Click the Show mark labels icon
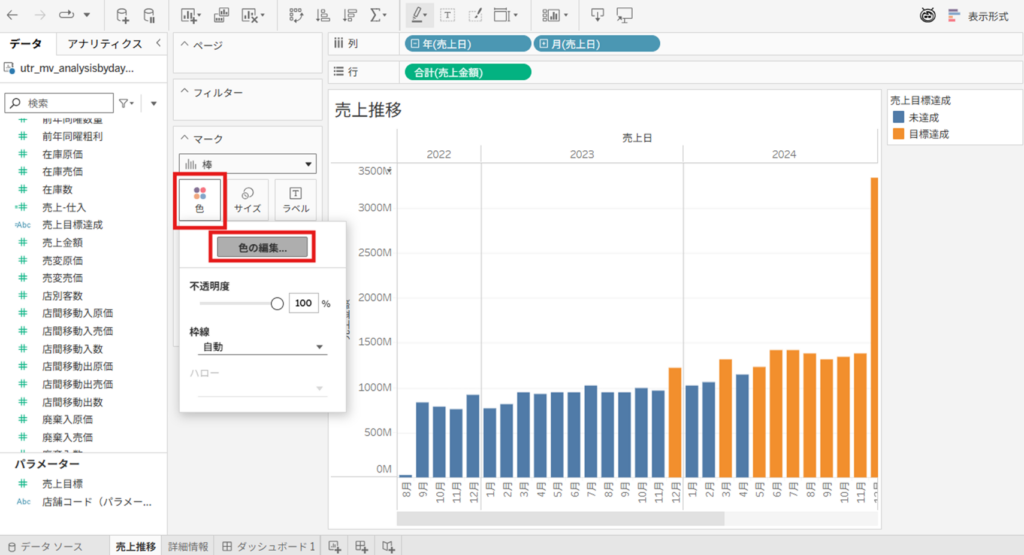This screenshot has height=555, width=1024. tap(447, 15)
